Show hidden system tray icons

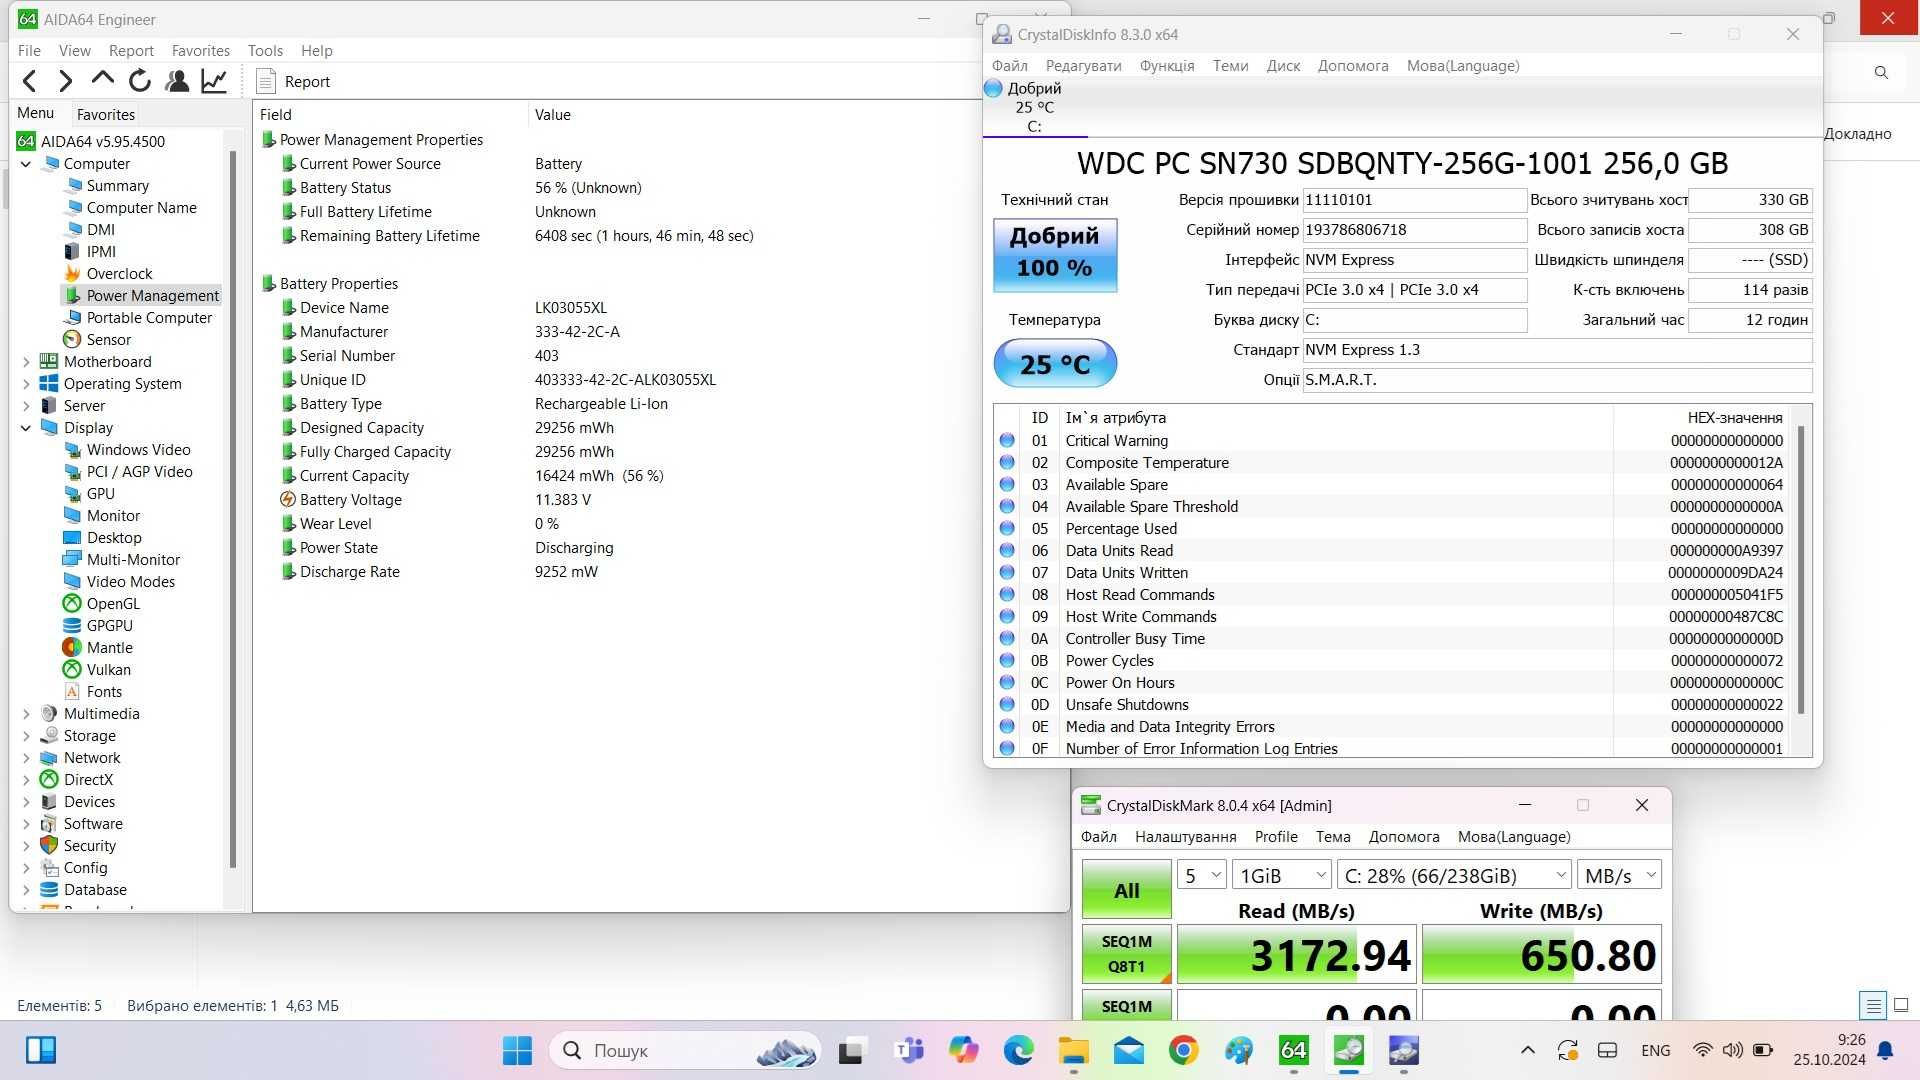click(1527, 1050)
